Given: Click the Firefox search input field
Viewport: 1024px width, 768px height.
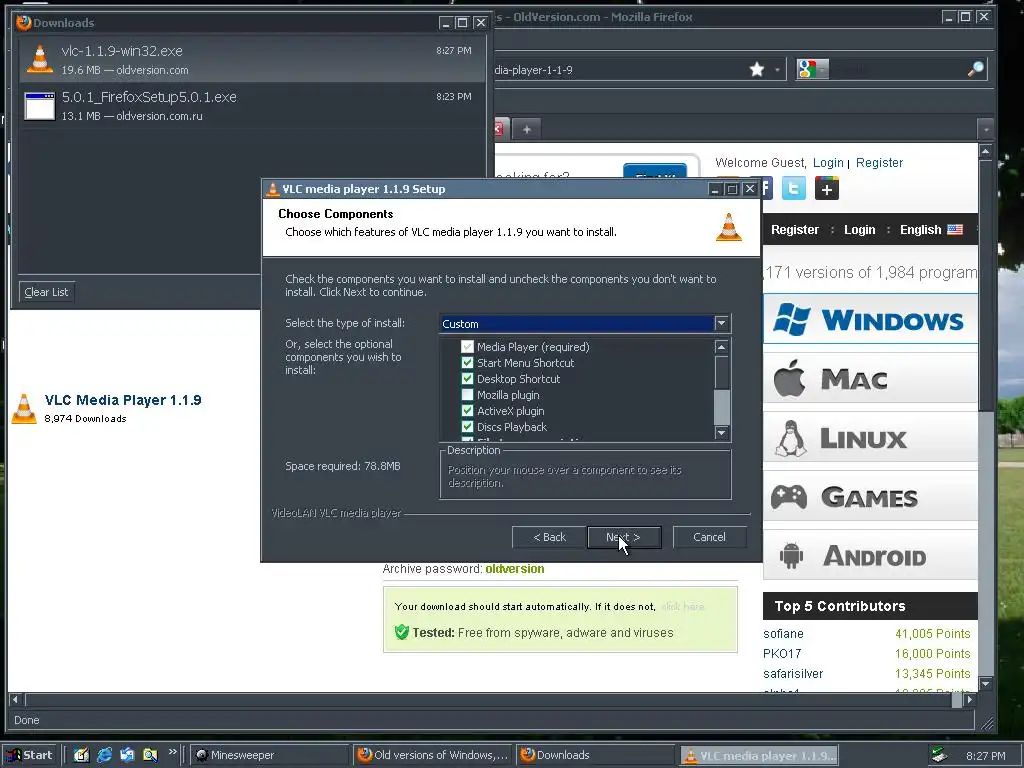Looking at the screenshot, I should [x=897, y=69].
